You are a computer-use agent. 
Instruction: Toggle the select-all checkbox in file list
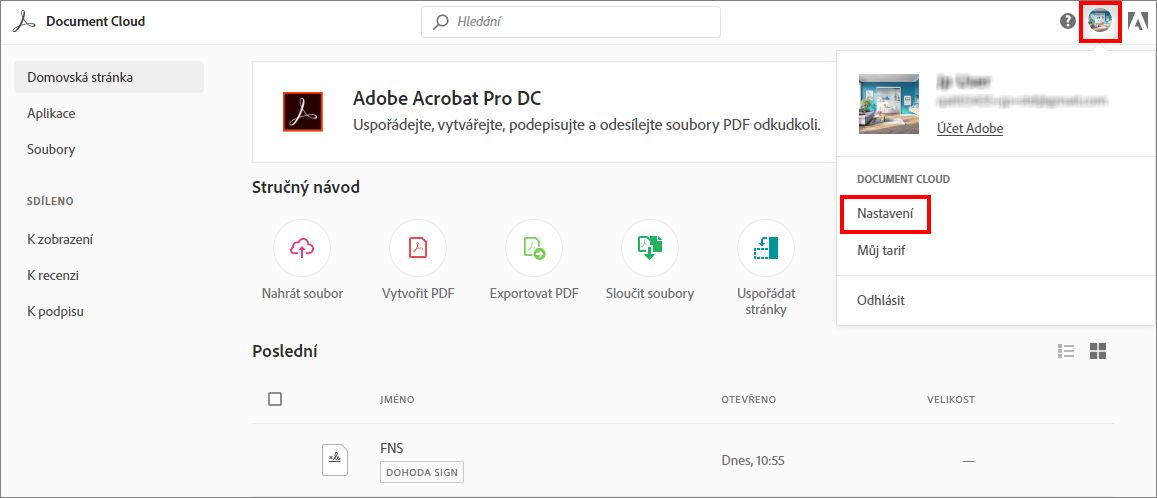pyautogui.click(x=275, y=399)
